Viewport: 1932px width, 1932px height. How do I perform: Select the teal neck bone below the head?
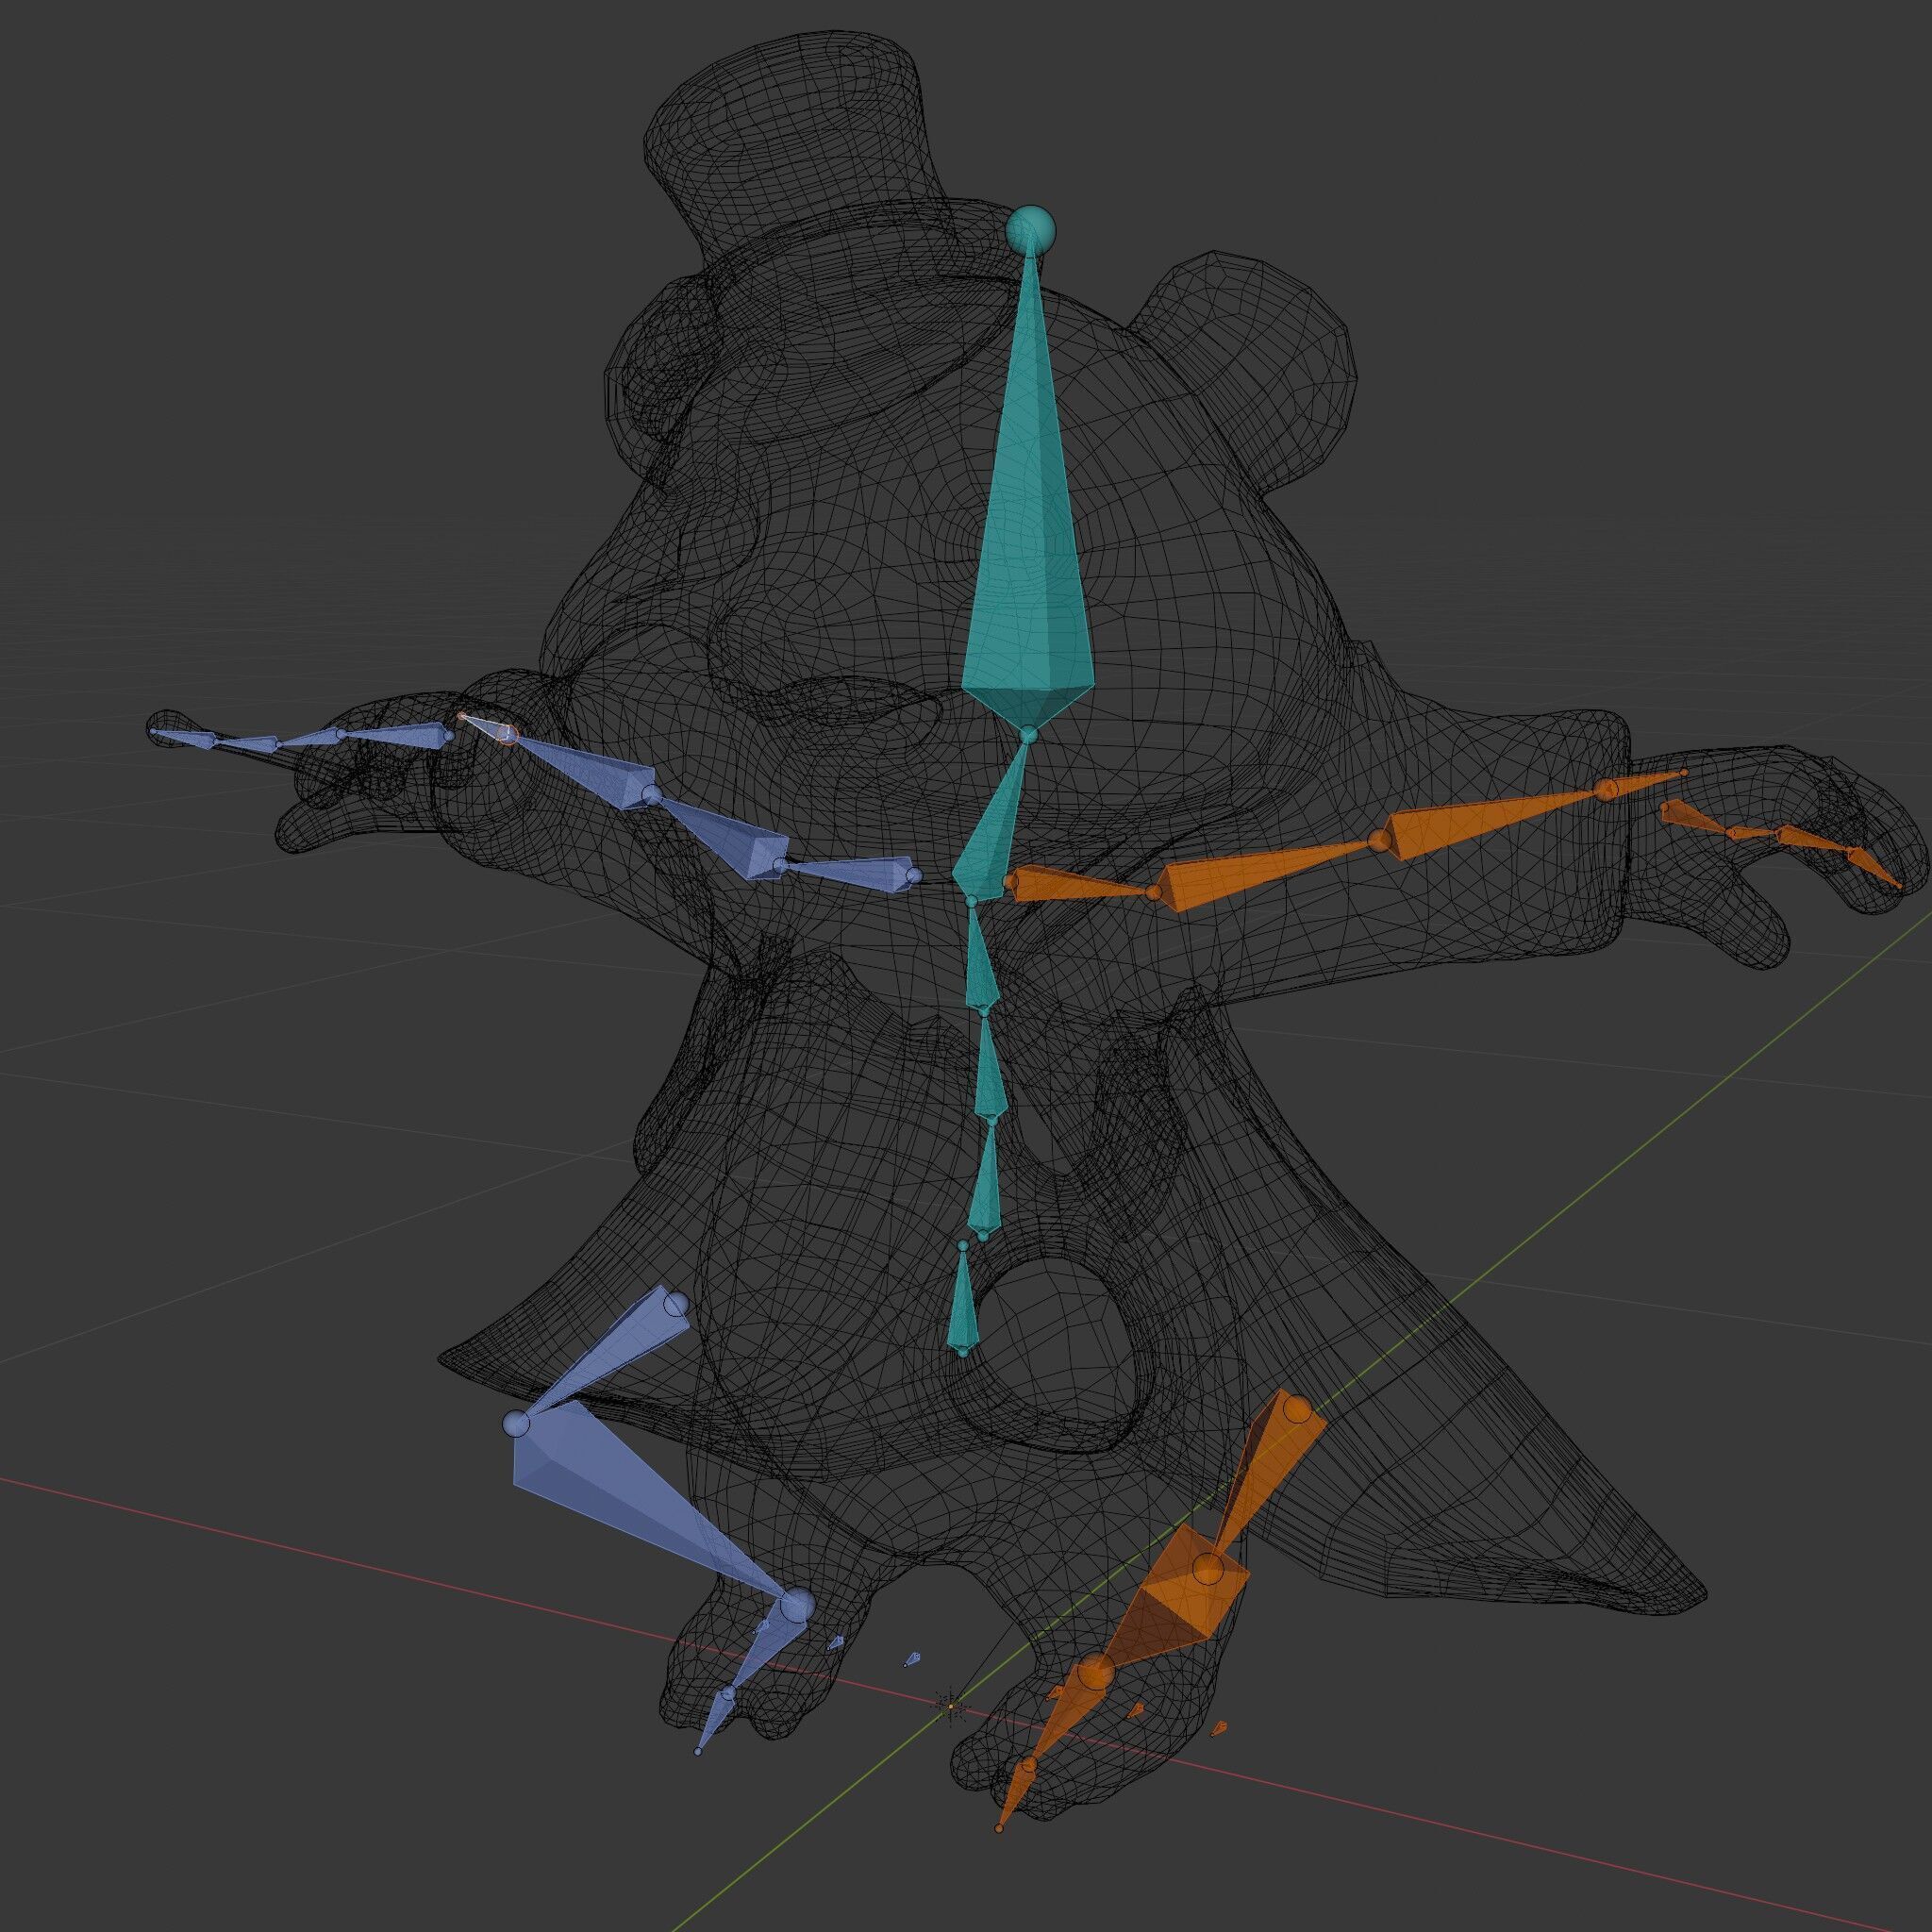tap(990, 822)
